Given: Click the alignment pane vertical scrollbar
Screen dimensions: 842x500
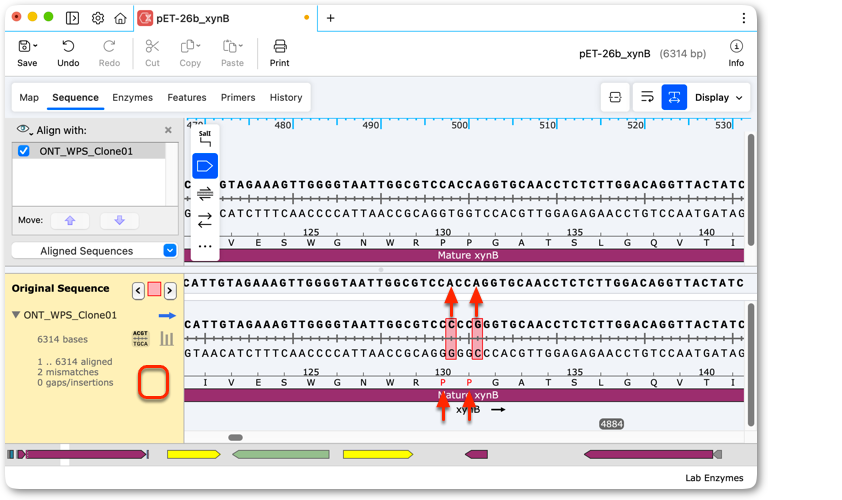Looking at the screenshot, I should point(751,364).
